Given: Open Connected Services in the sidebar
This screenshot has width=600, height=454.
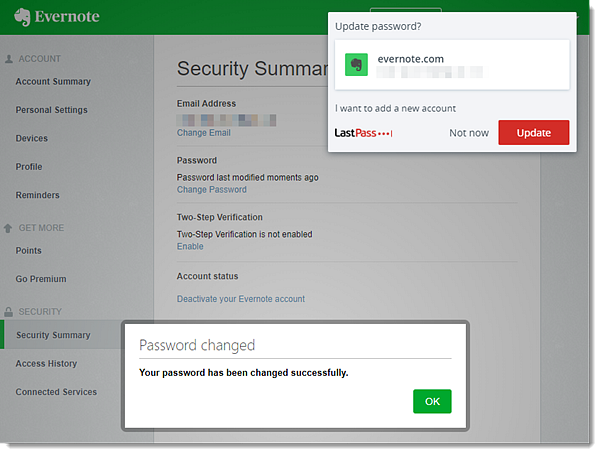Looking at the screenshot, I should (56, 392).
